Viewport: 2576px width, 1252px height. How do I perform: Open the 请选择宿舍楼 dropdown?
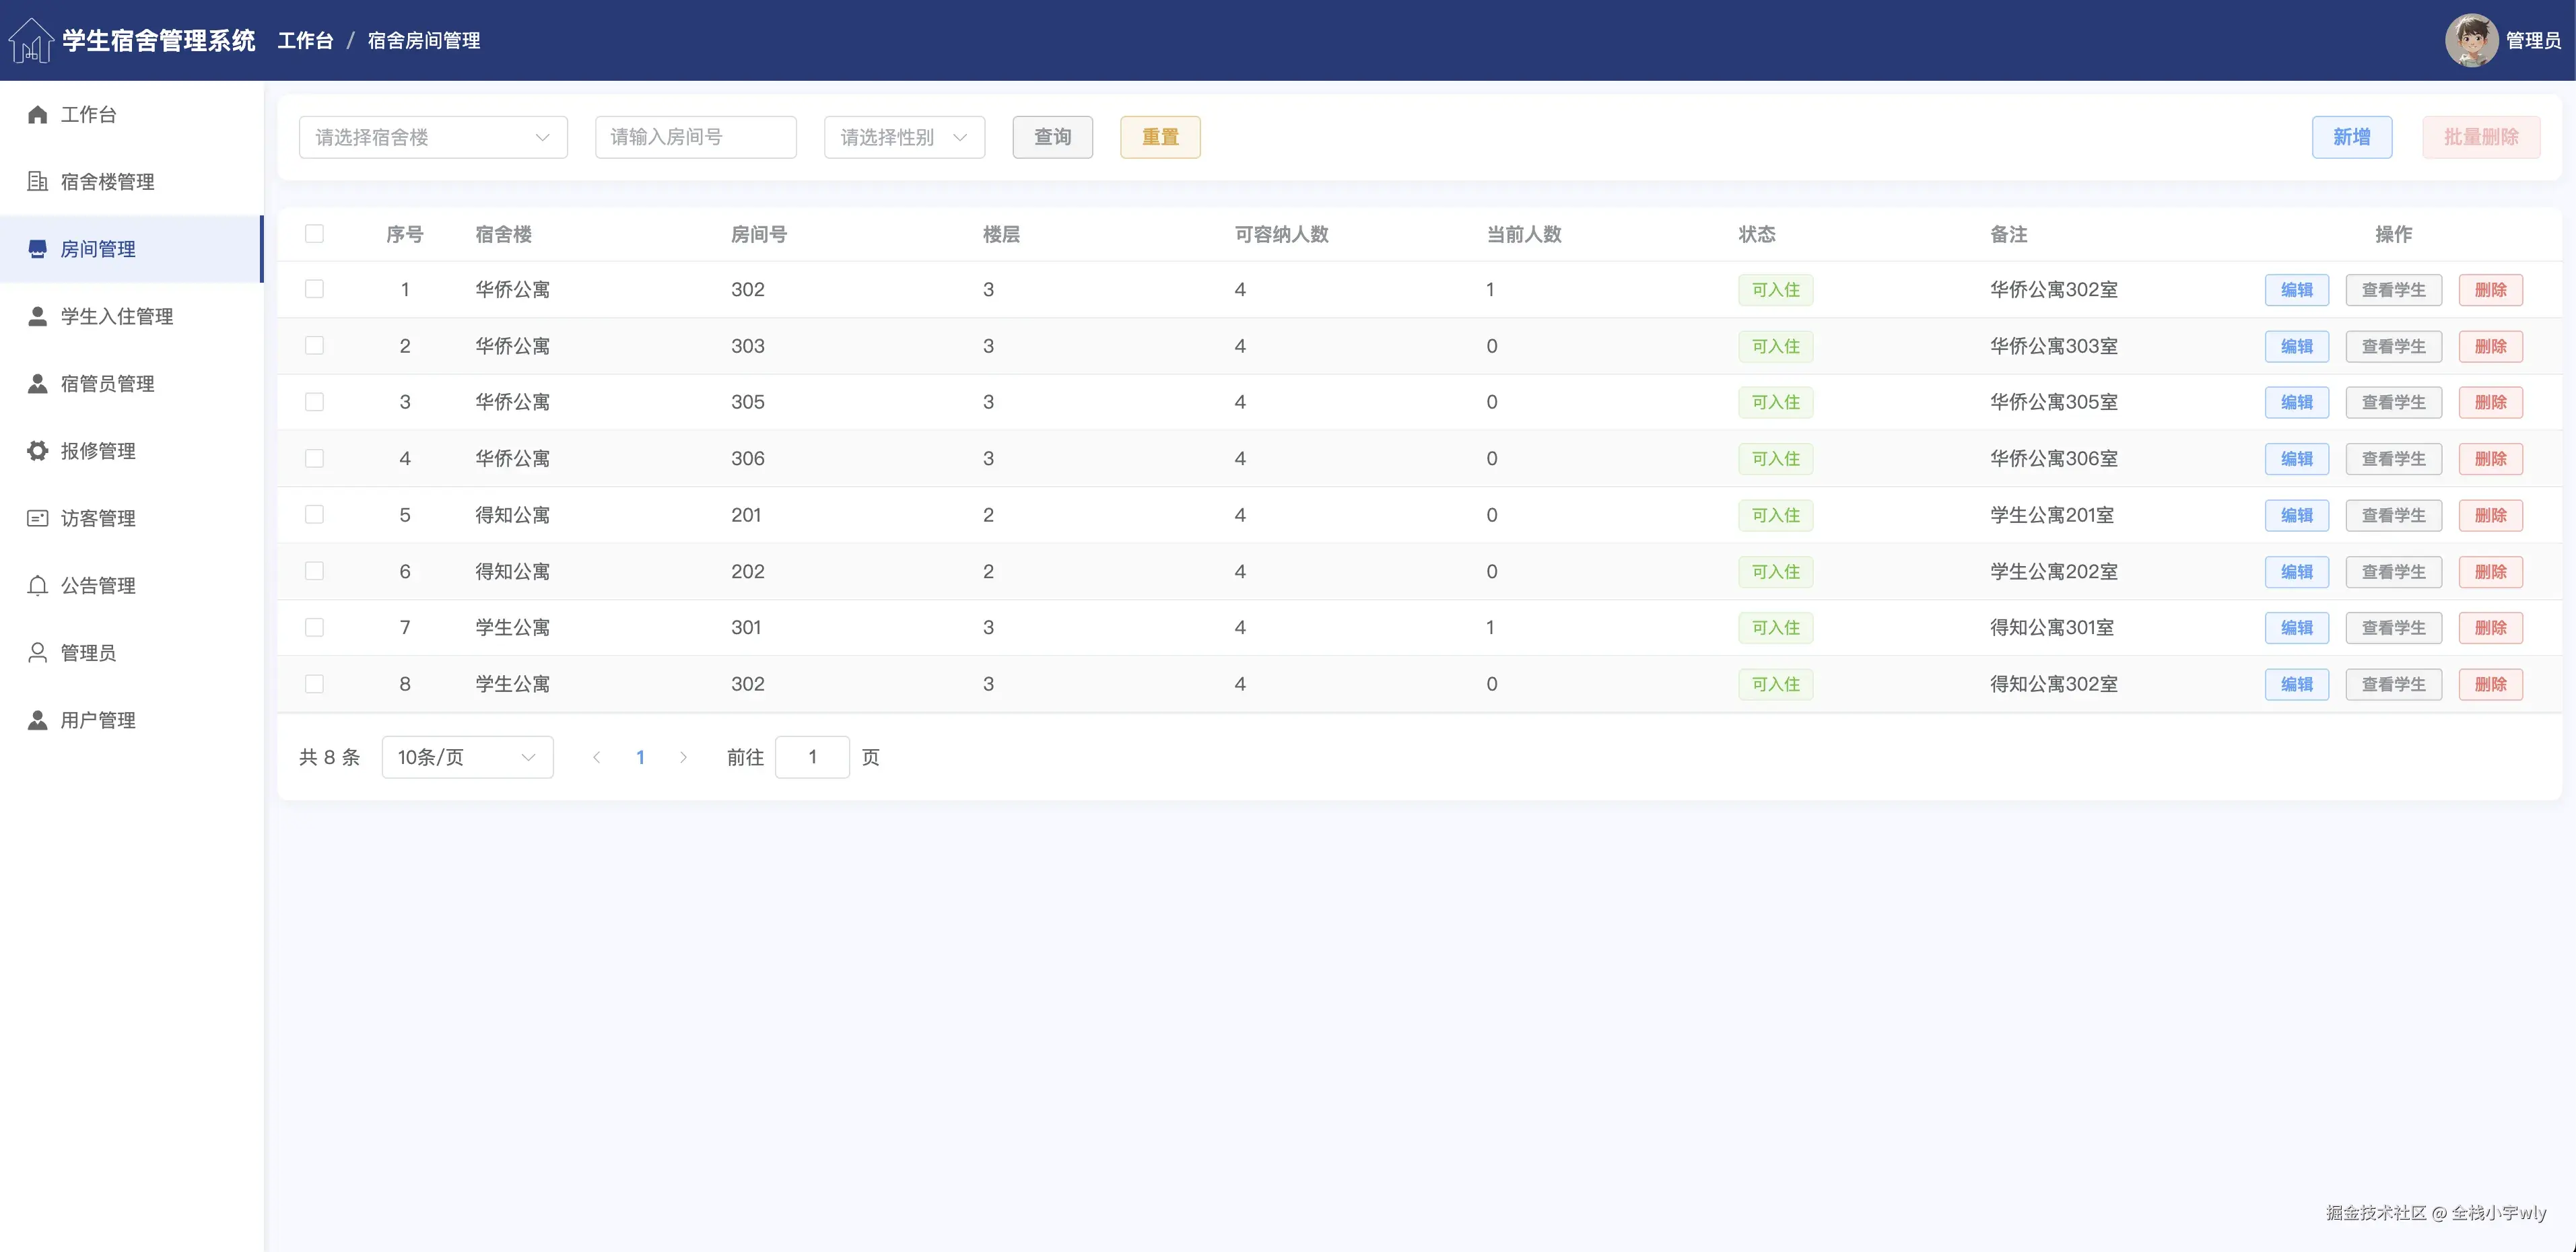point(432,137)
